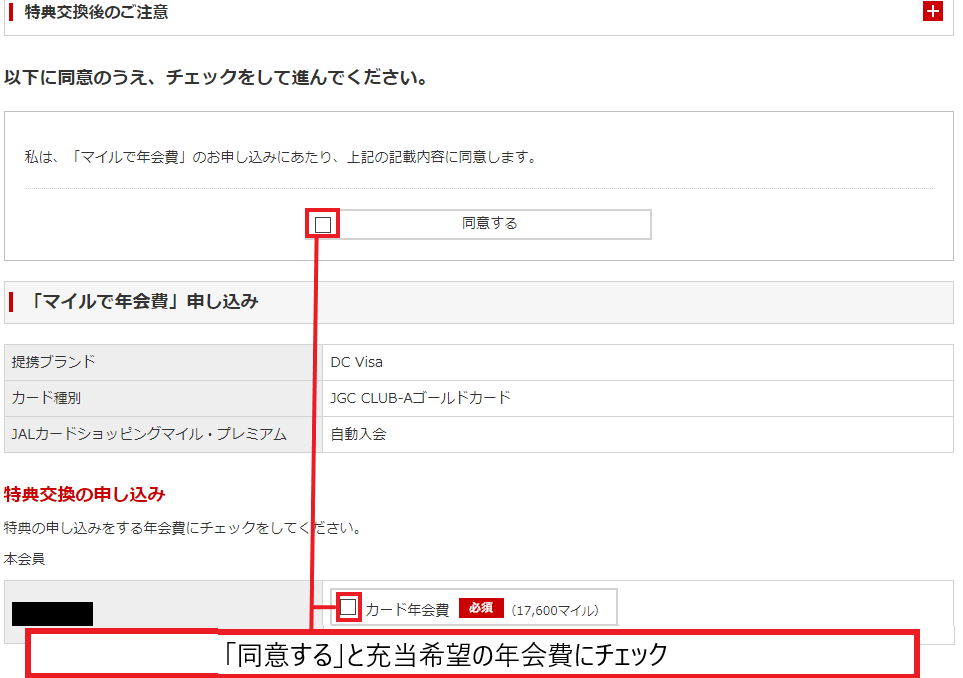
Task: Check the 同意する checkbox
Action: pyautogui.click(x=323, y=224)
